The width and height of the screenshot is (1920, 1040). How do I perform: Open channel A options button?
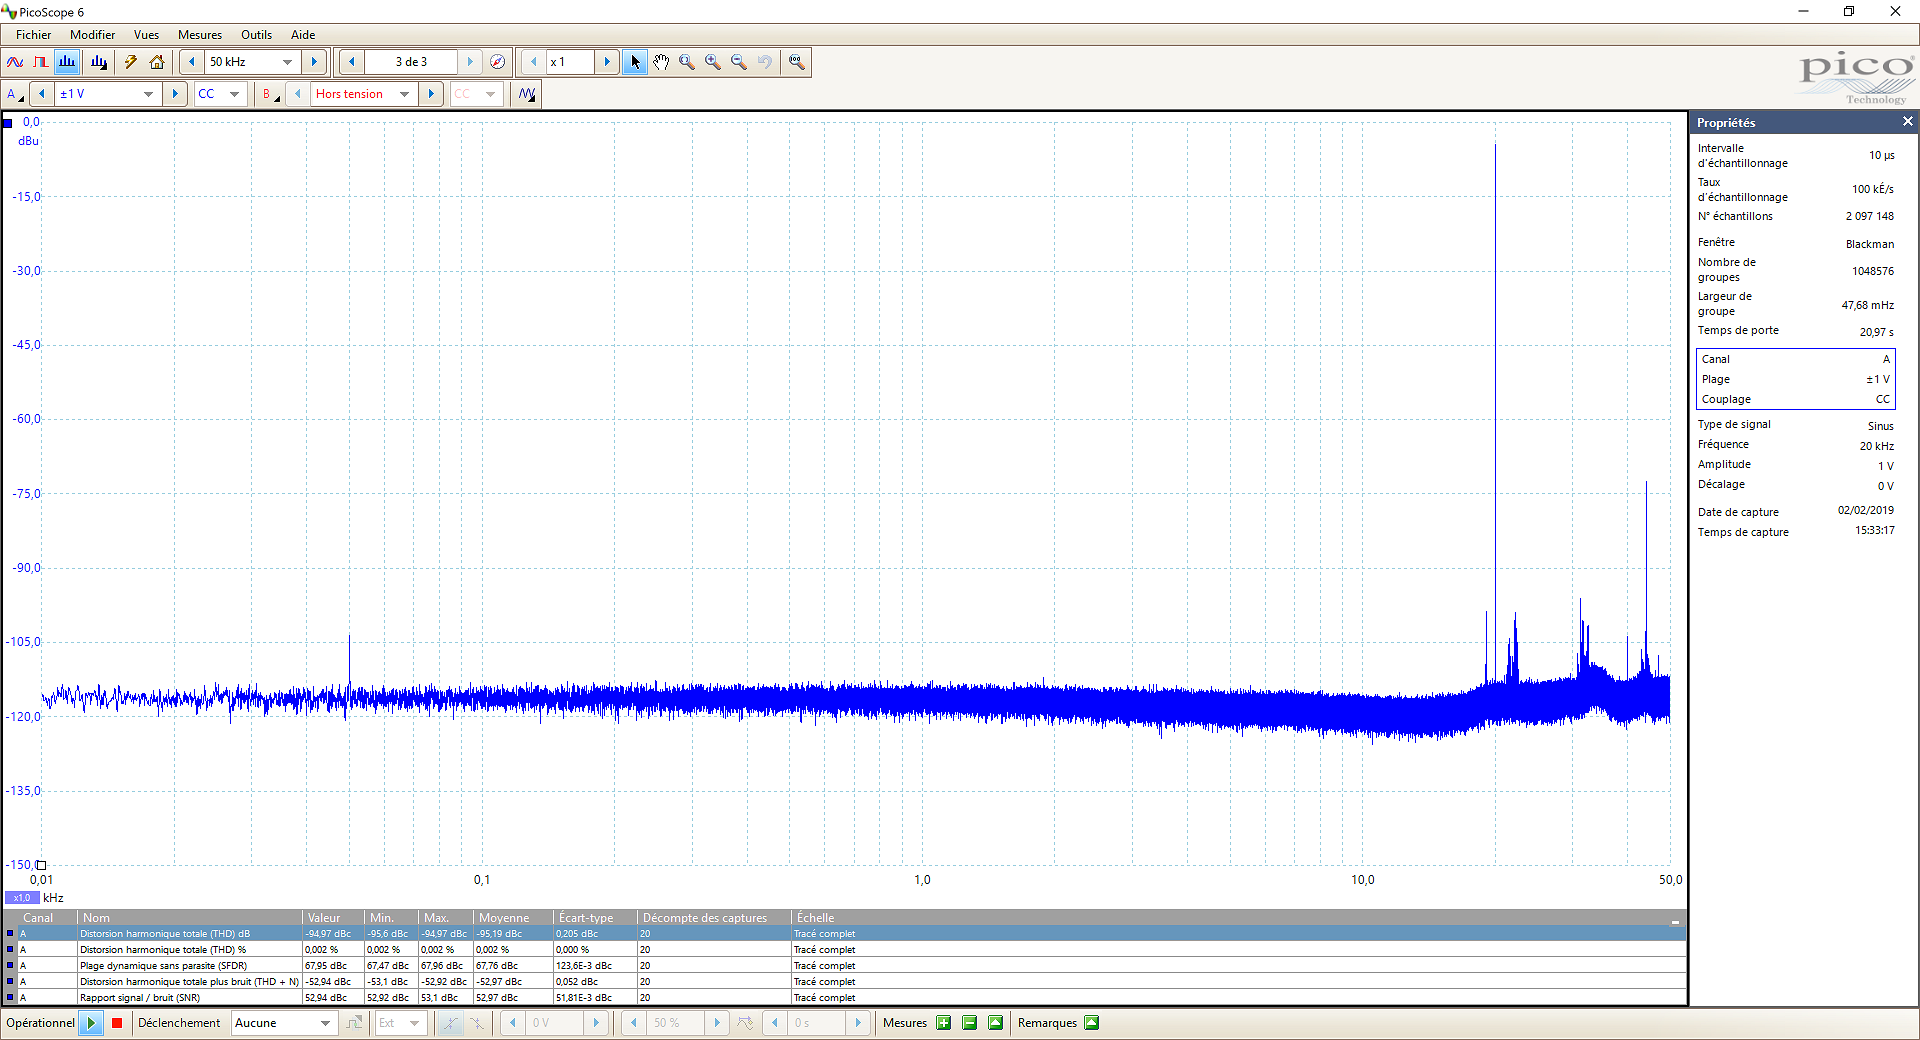pyautogui.click(x=15, y=94)
